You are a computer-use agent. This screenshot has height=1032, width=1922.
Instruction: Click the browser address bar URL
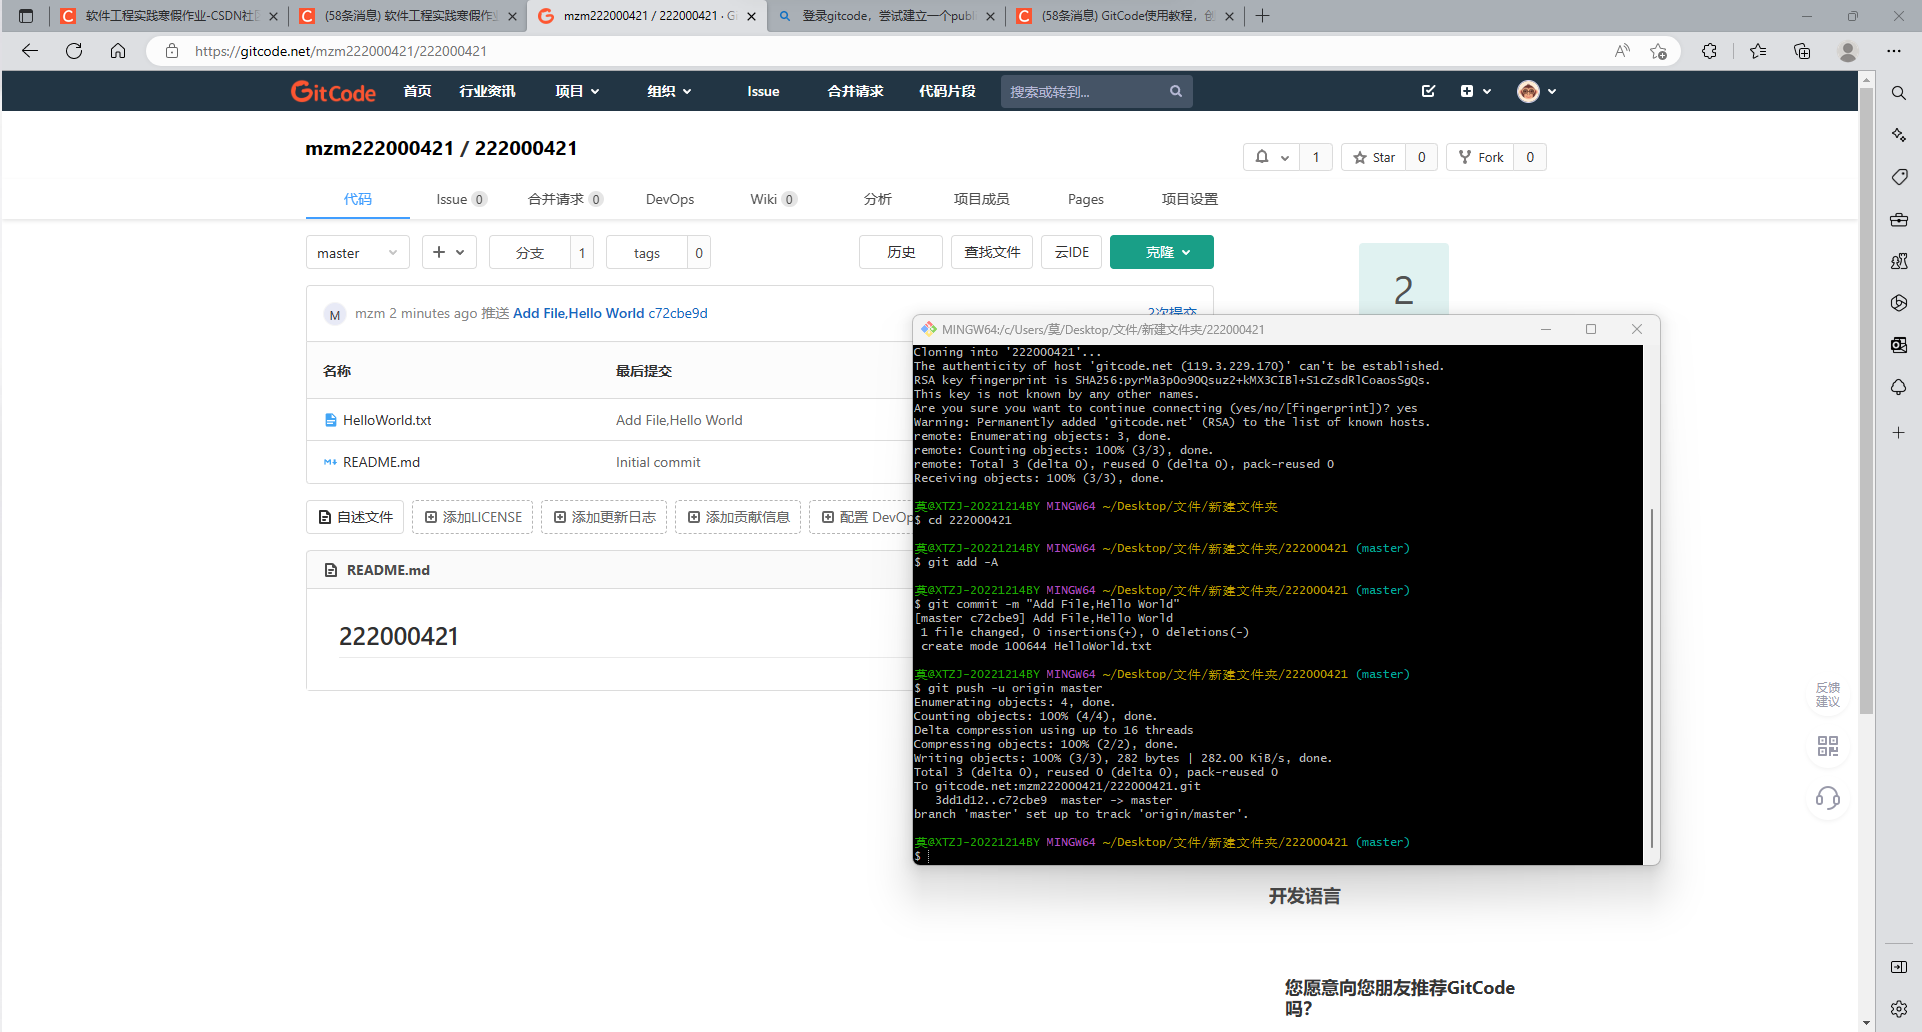coord(341,51)
